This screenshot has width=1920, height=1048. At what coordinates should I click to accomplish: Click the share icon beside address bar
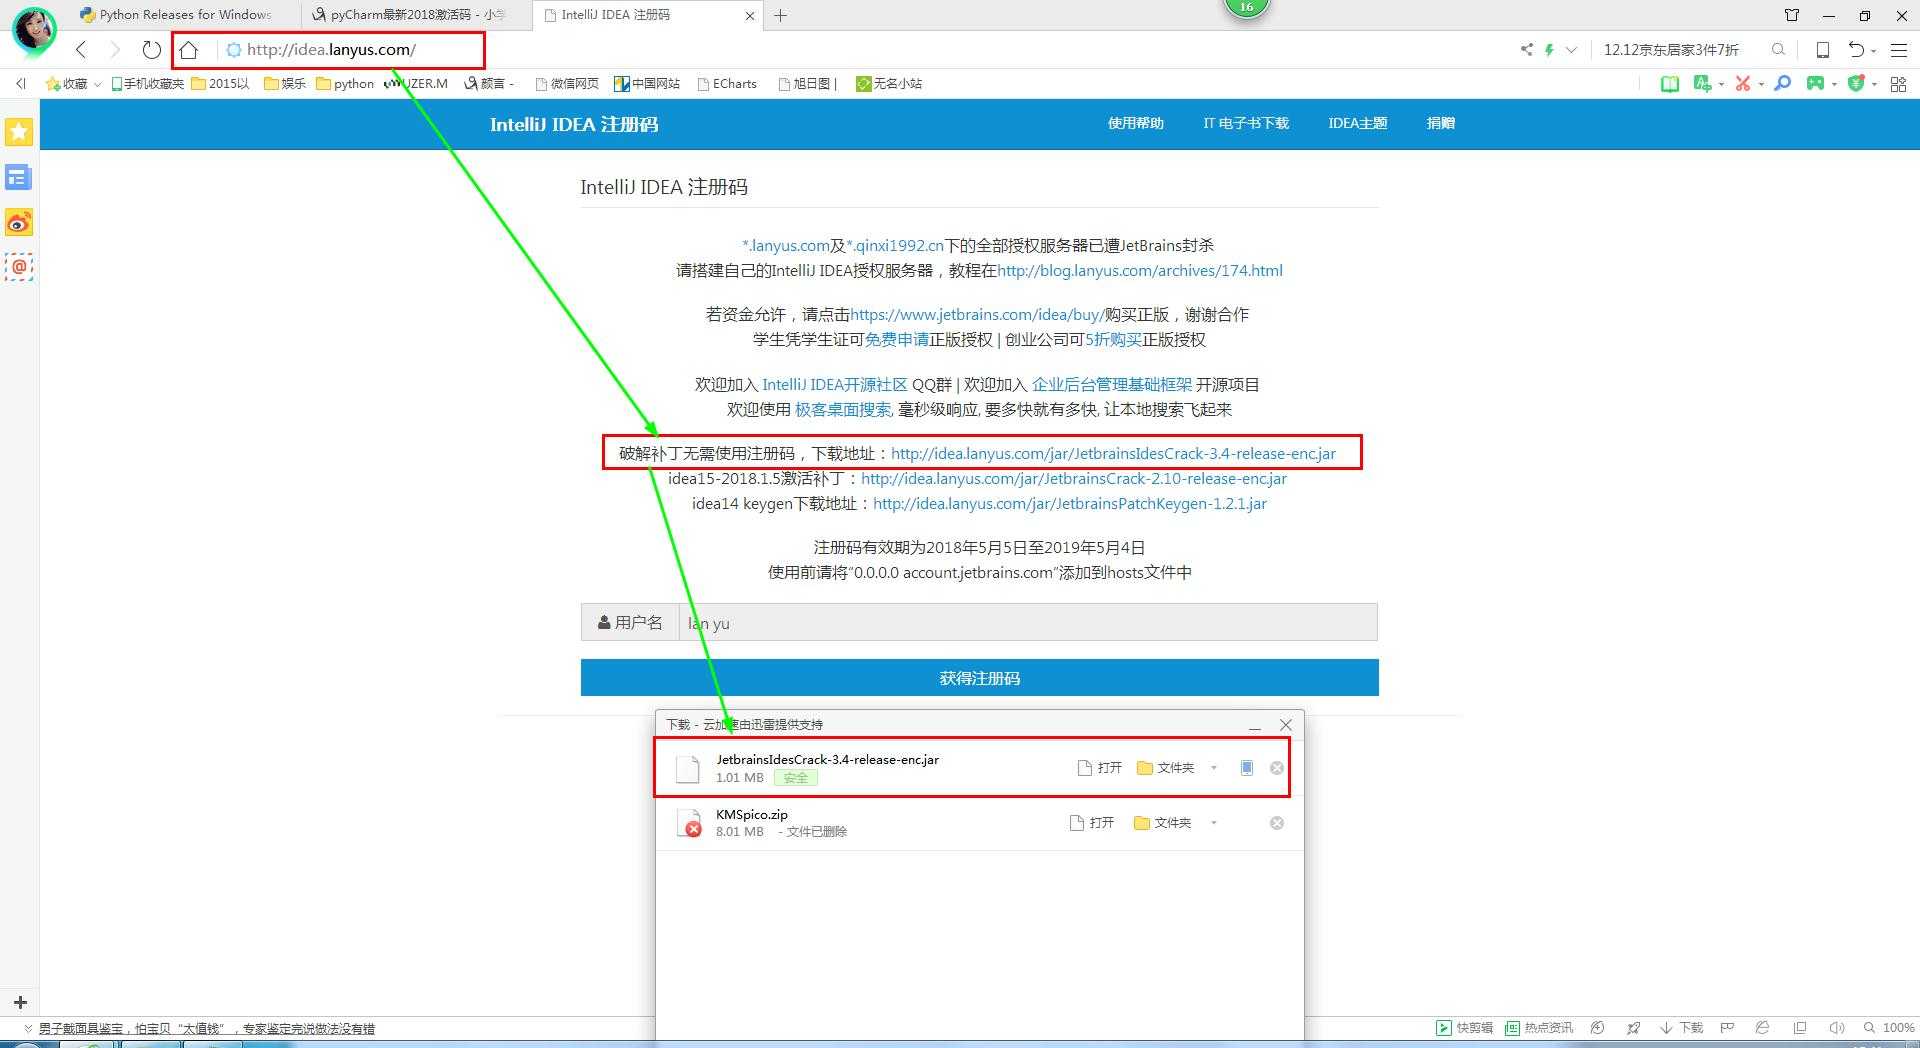1527,49
